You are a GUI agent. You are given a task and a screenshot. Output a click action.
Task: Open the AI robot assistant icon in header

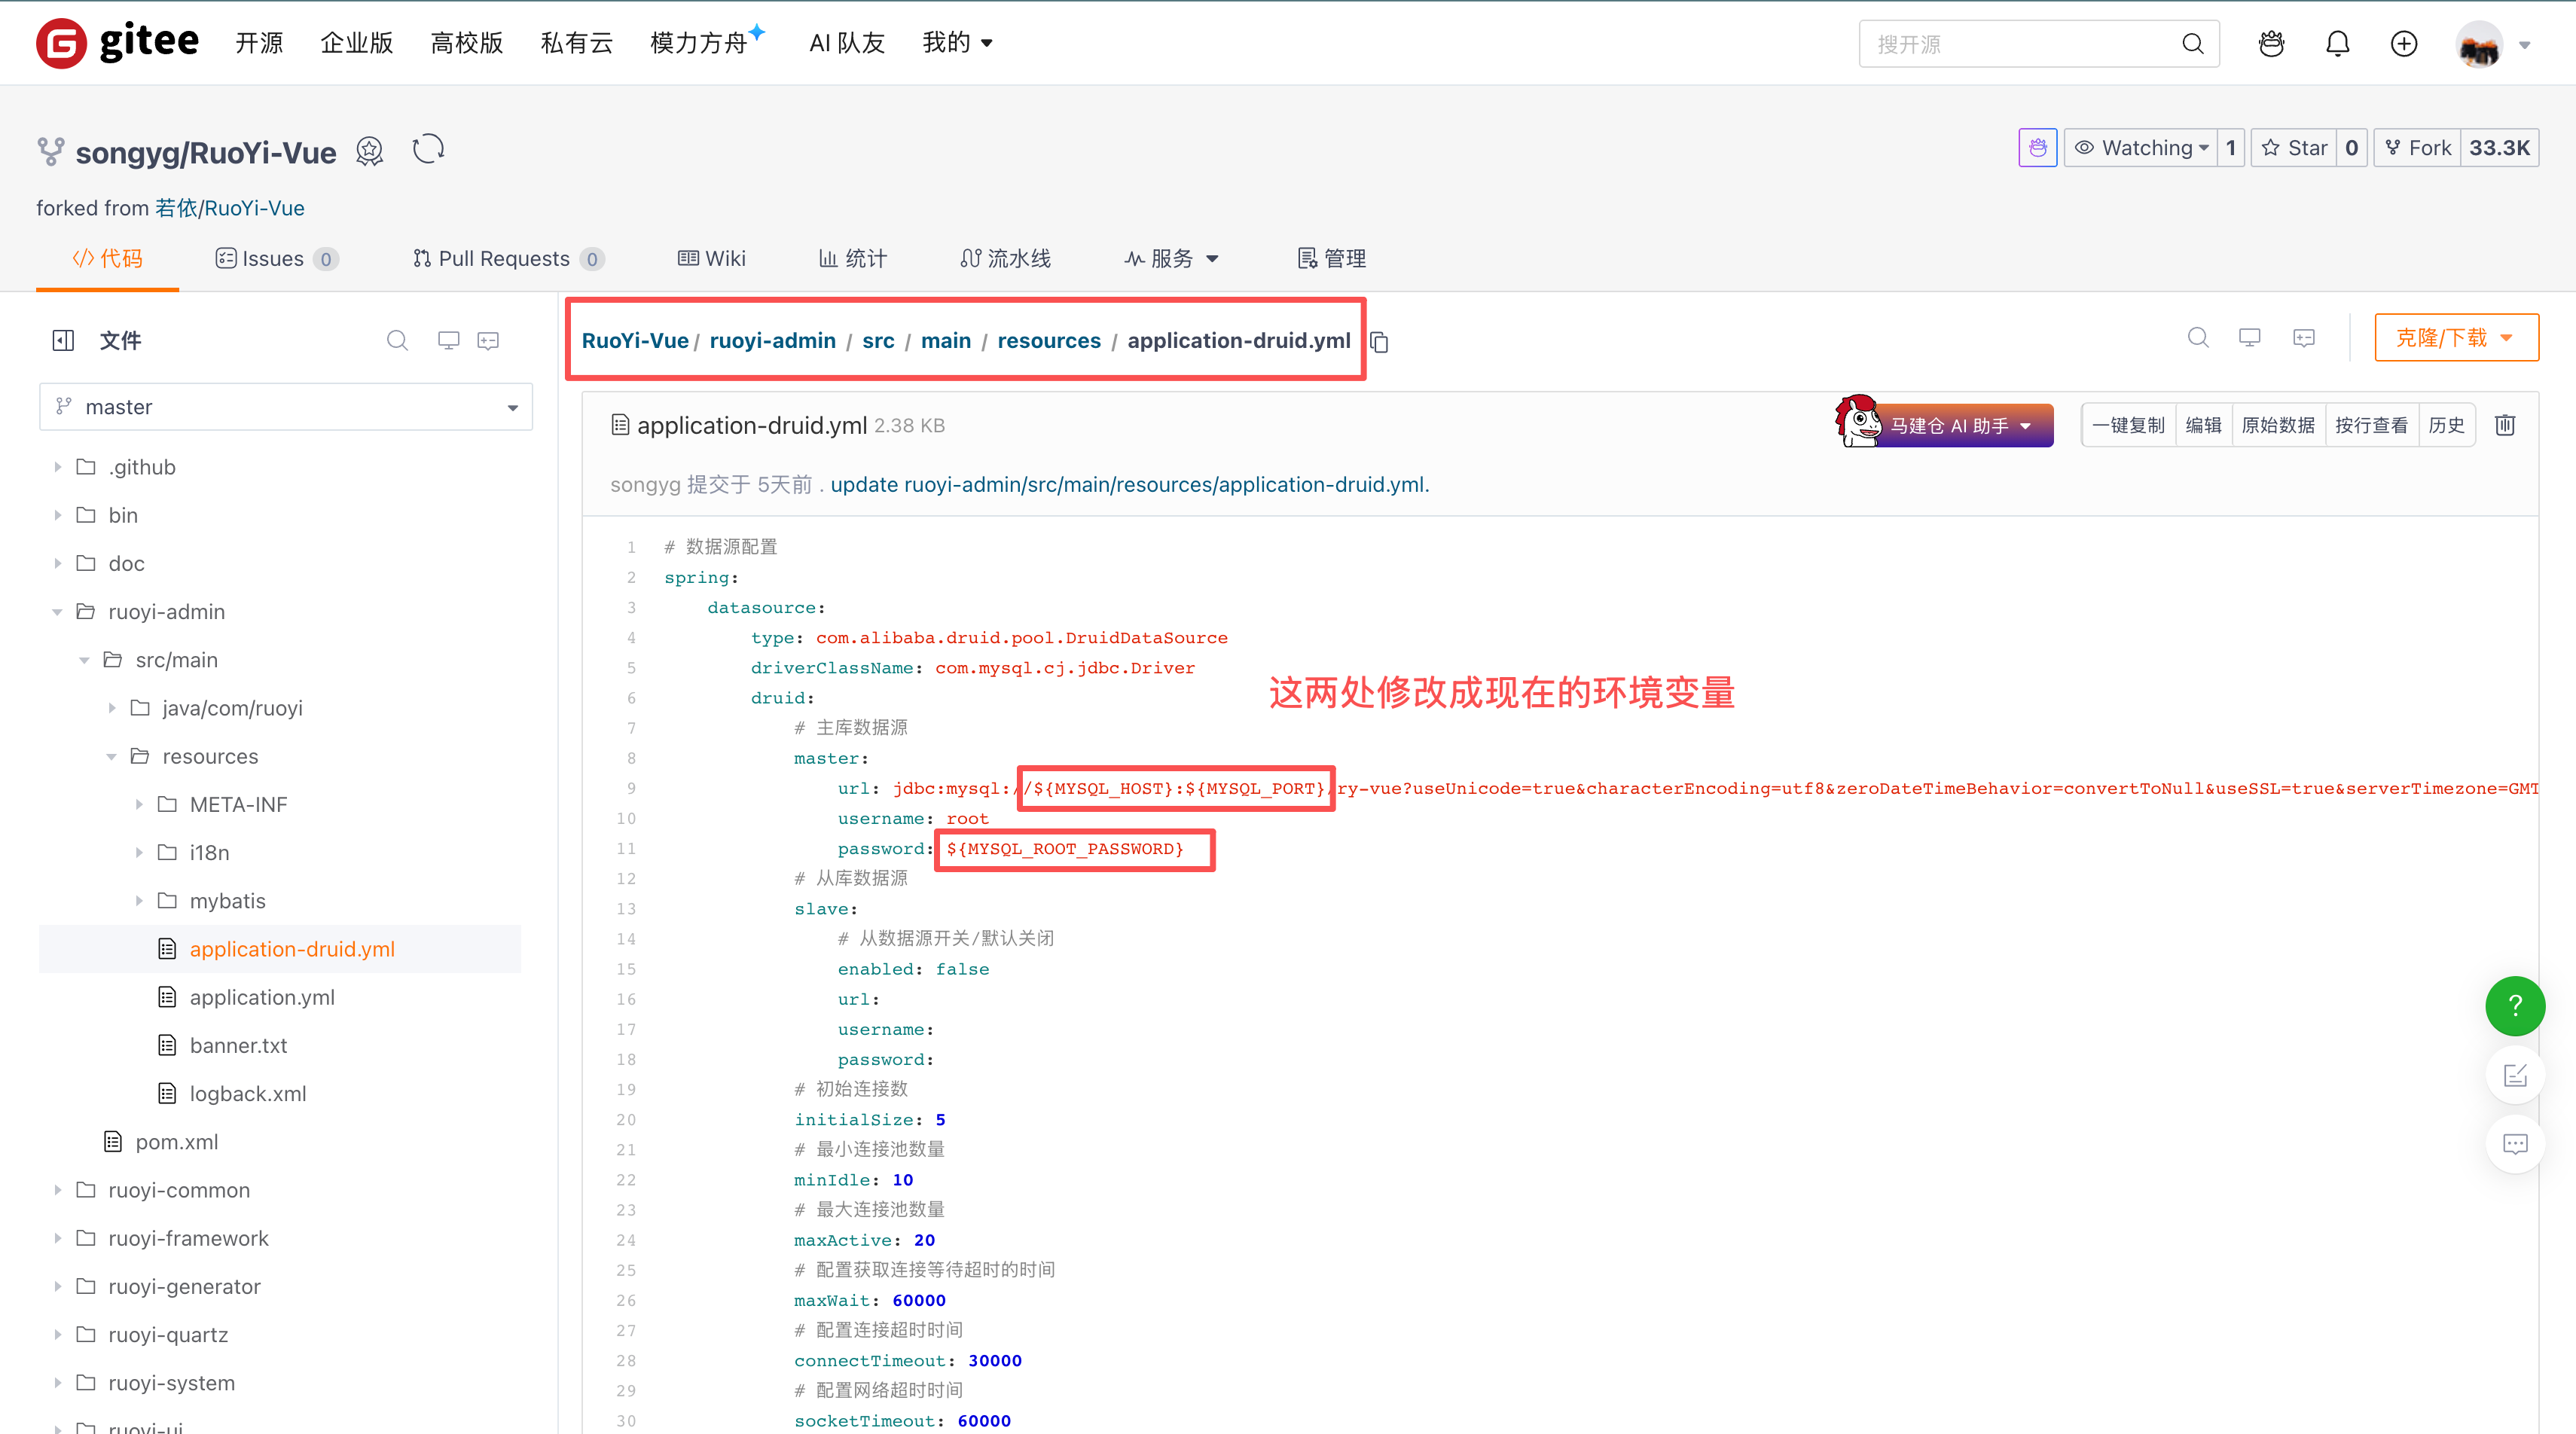[x=2271, y=43]
